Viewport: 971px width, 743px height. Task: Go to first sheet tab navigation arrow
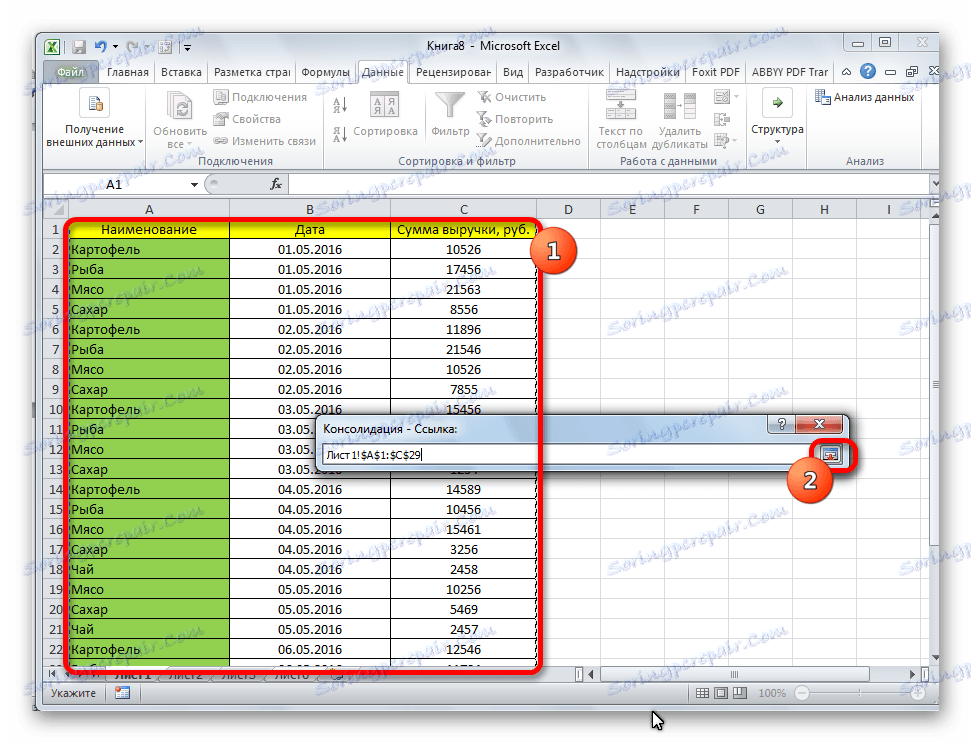click(x=52, y=673)
